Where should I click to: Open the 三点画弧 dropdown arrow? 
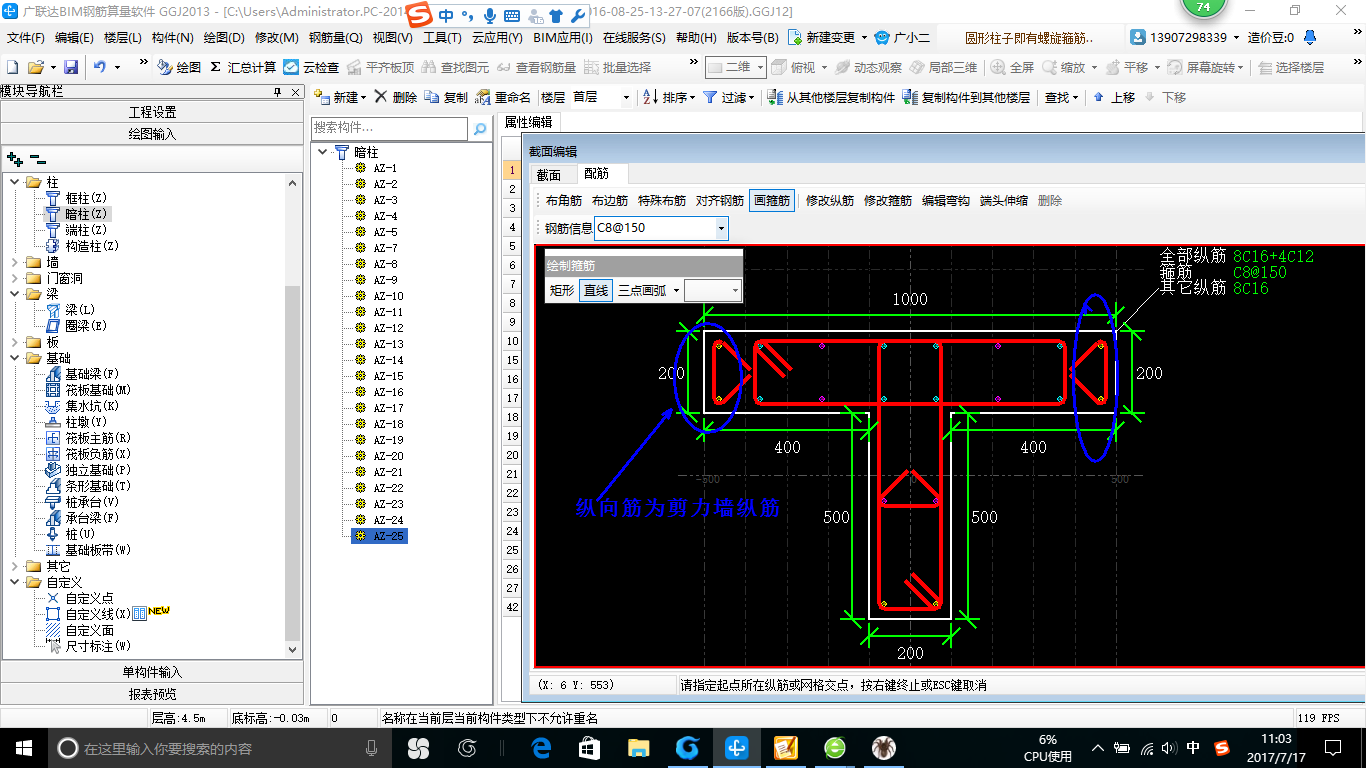point(676,290)
